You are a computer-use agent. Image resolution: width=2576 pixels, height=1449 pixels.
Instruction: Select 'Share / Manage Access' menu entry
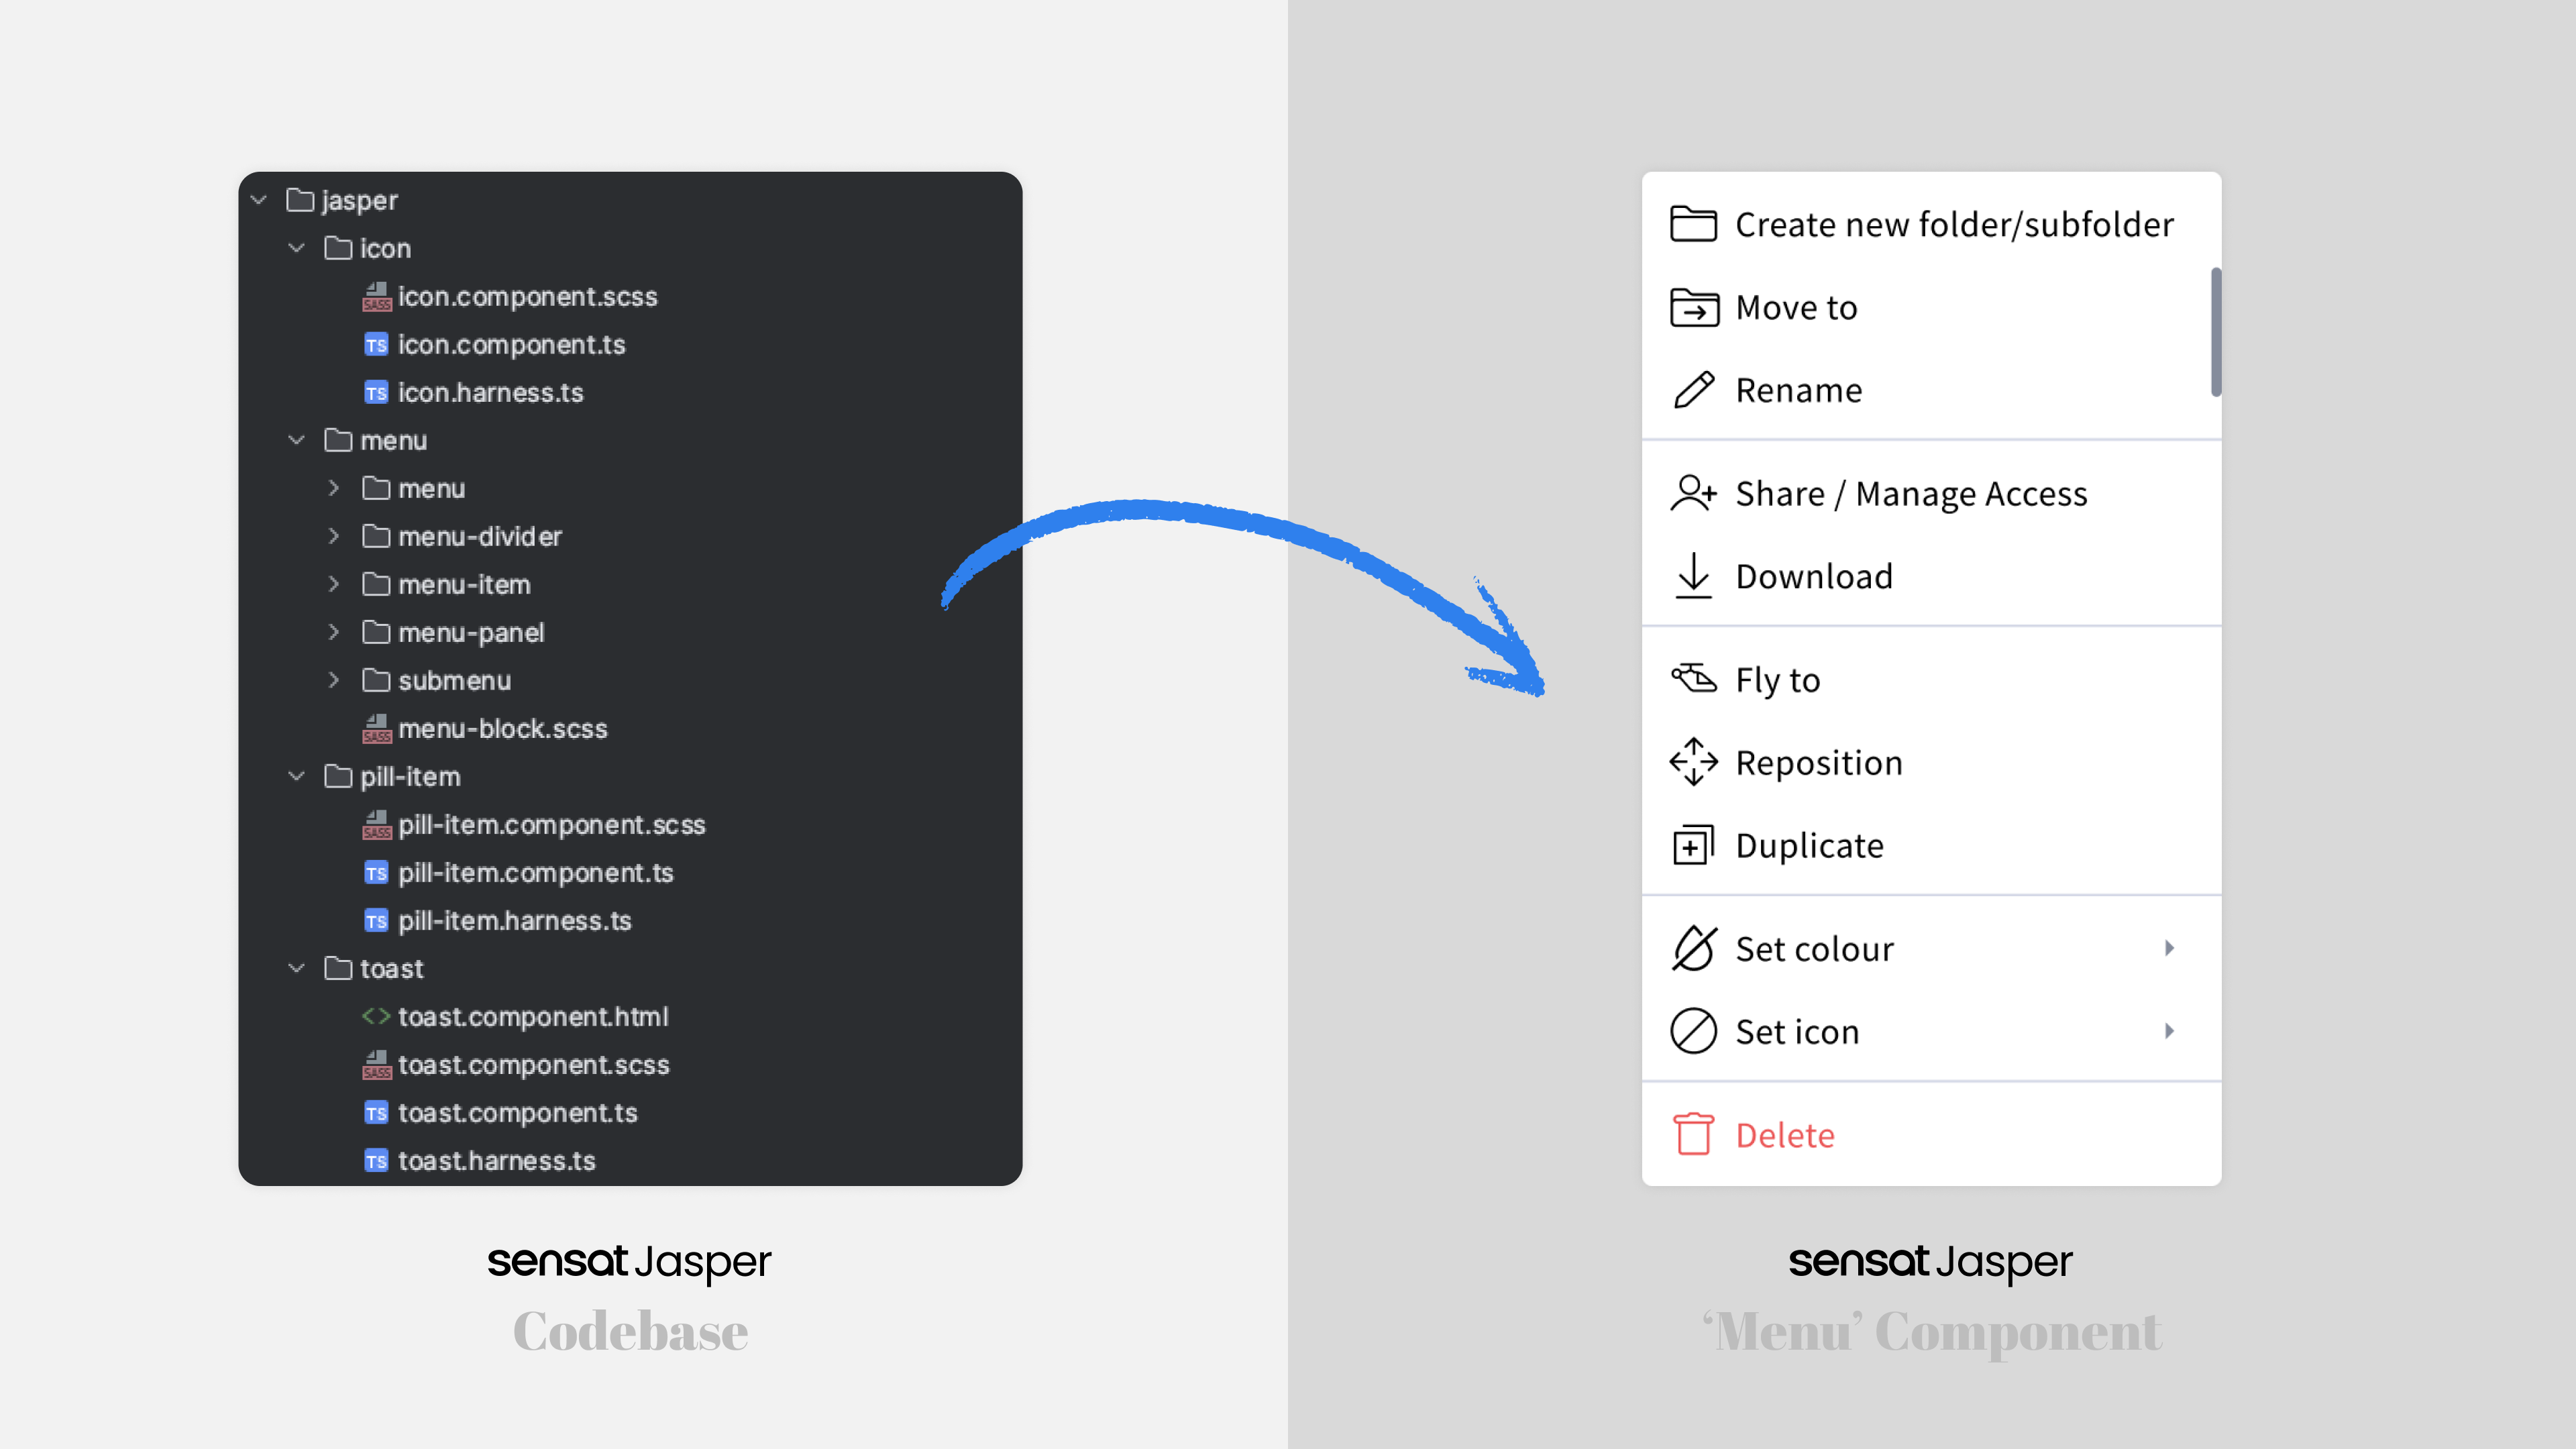click(1931, 493)
